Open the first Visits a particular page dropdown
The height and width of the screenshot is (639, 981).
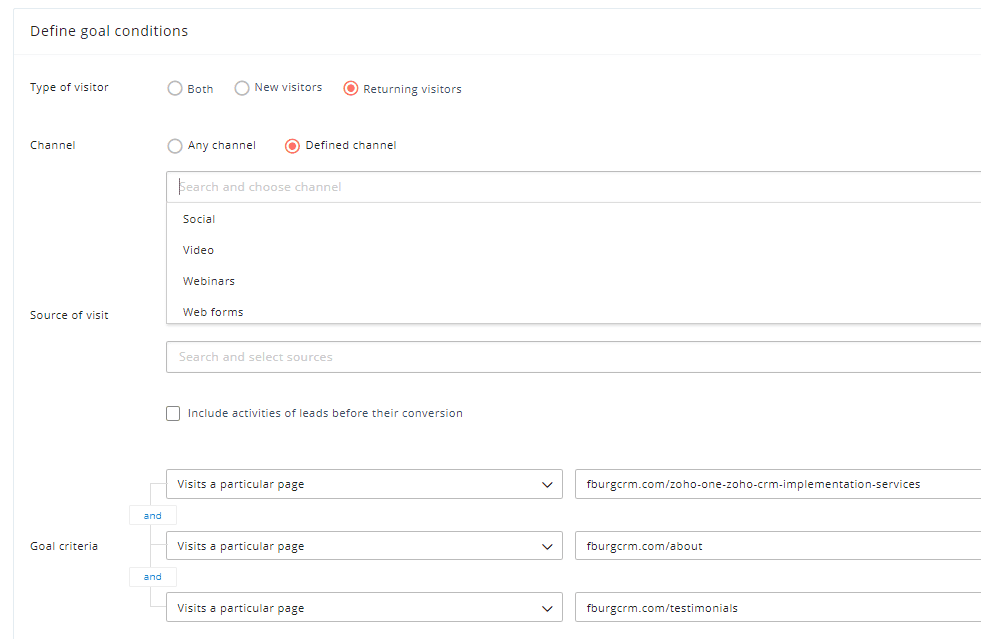pyautogui.click(x=364, y=483)
